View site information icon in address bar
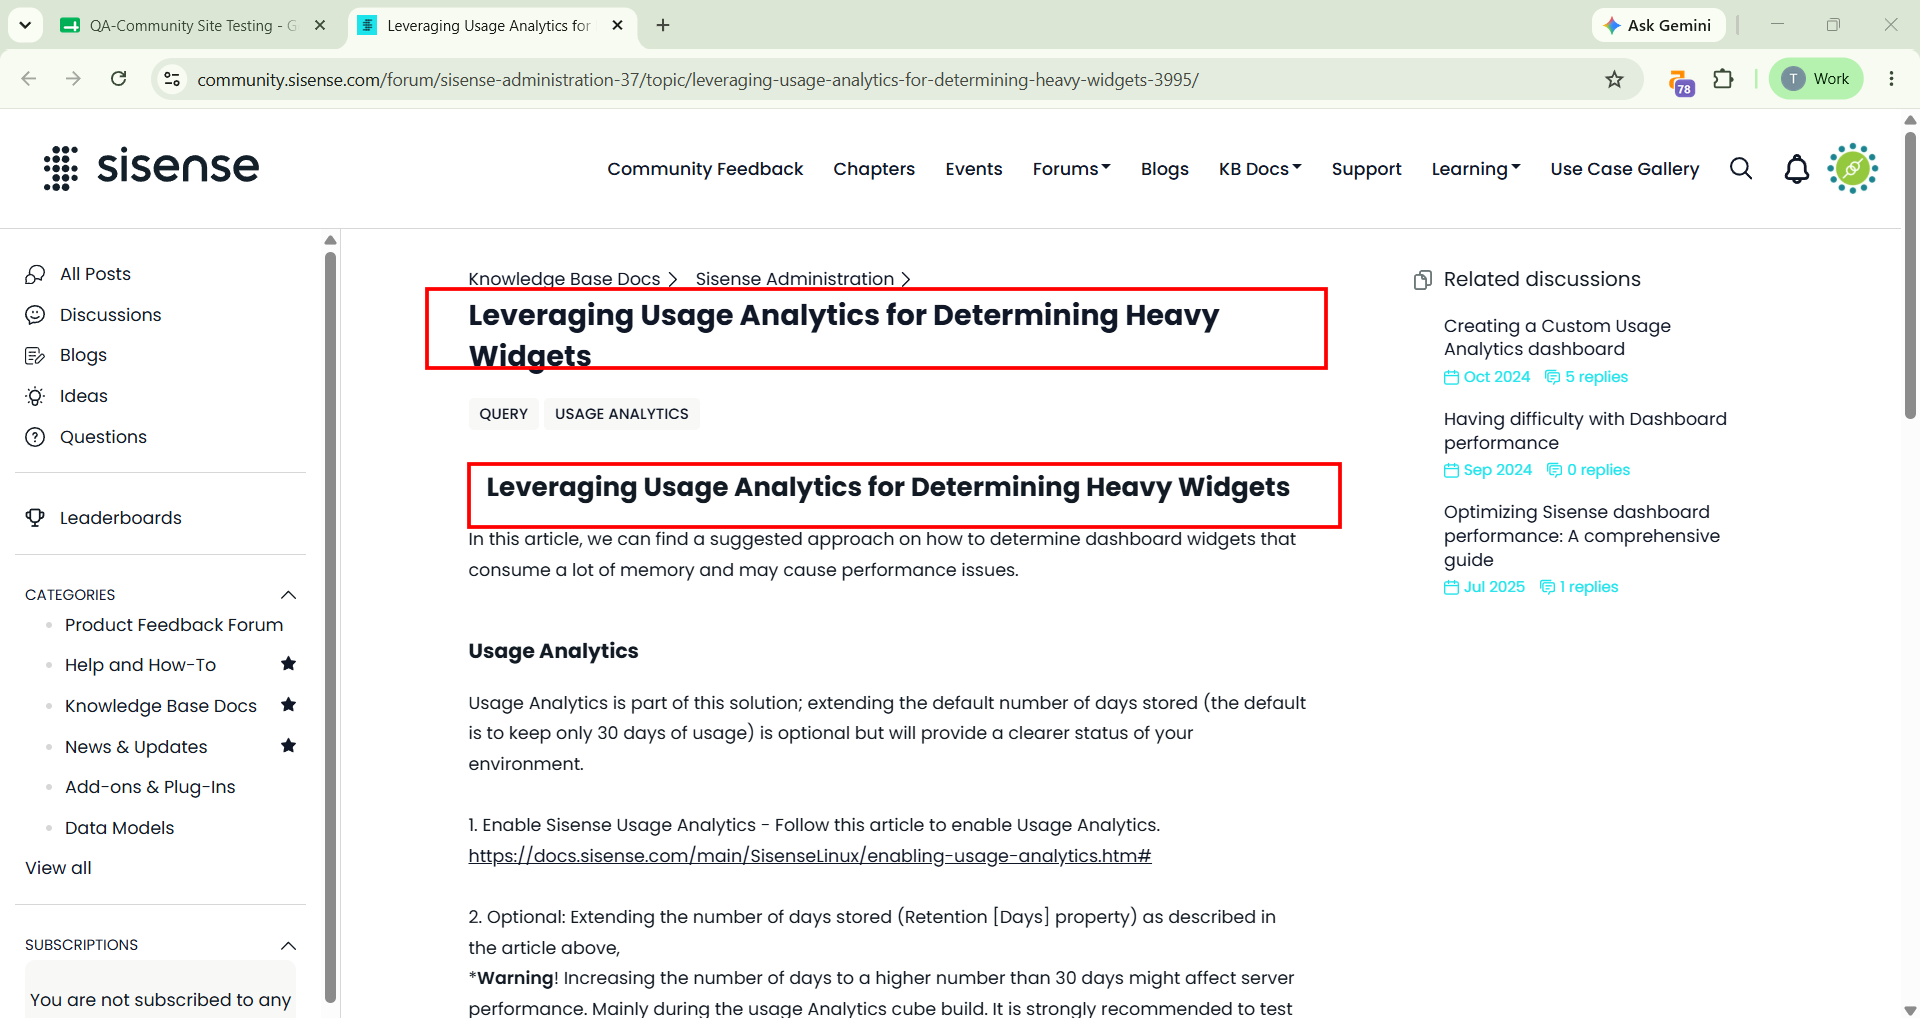Viewport: 1920px width, 1018px height. coord(172,79)
